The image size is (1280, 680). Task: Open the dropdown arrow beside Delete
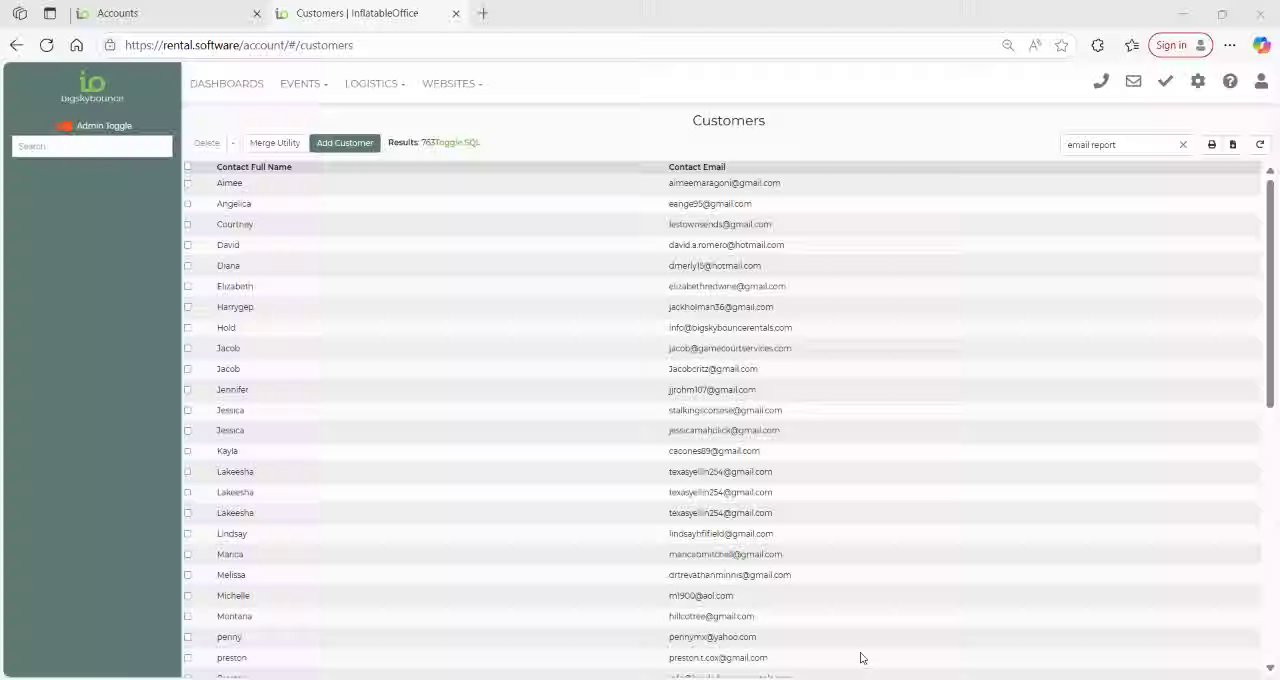point(233,143)
